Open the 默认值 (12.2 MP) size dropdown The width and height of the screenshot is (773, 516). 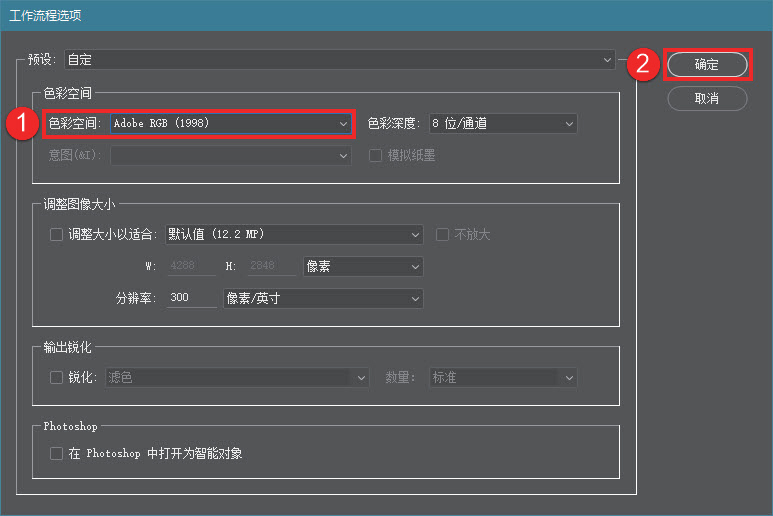click(294, 234)
